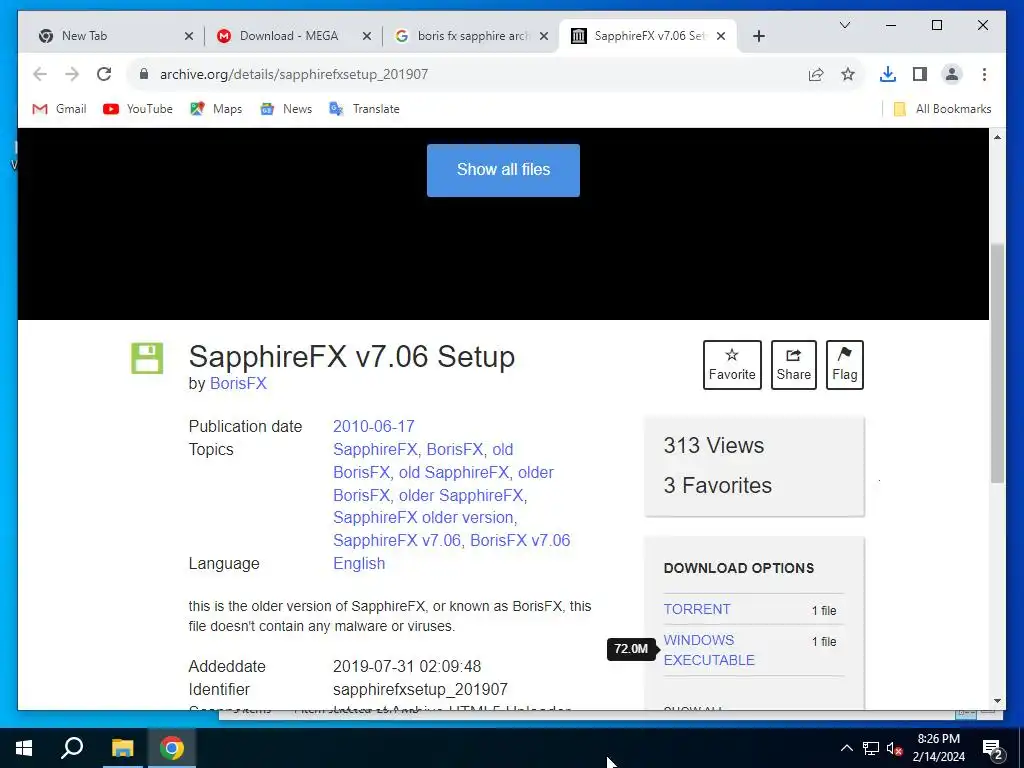Viewport: 1024px width, 768px height.
Task: Switch to the New Tab tab
Action: click(x=115, y=36)
